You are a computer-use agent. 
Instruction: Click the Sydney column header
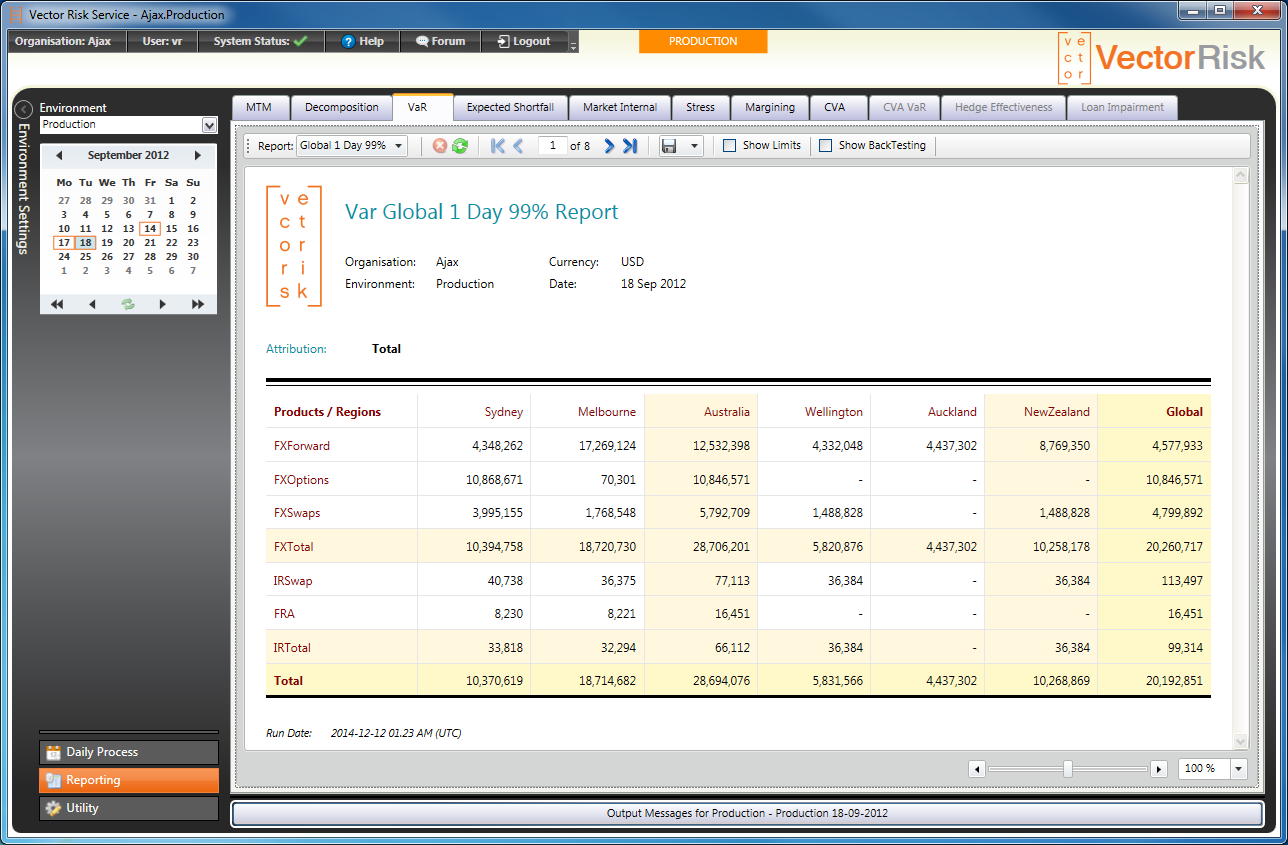[504, 411]
